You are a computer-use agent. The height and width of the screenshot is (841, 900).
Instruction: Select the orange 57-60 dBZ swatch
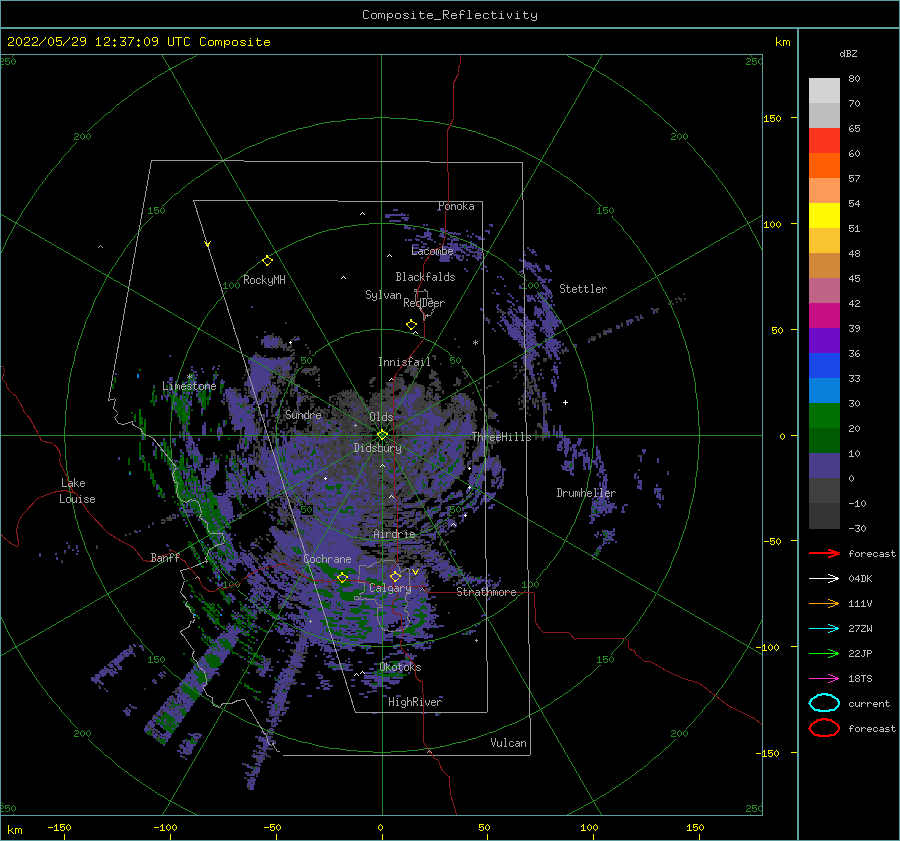pos(824,166)
